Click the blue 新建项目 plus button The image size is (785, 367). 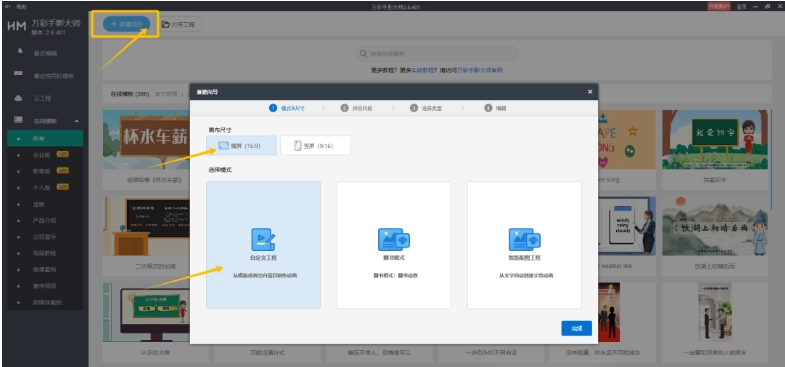[126, 24]
